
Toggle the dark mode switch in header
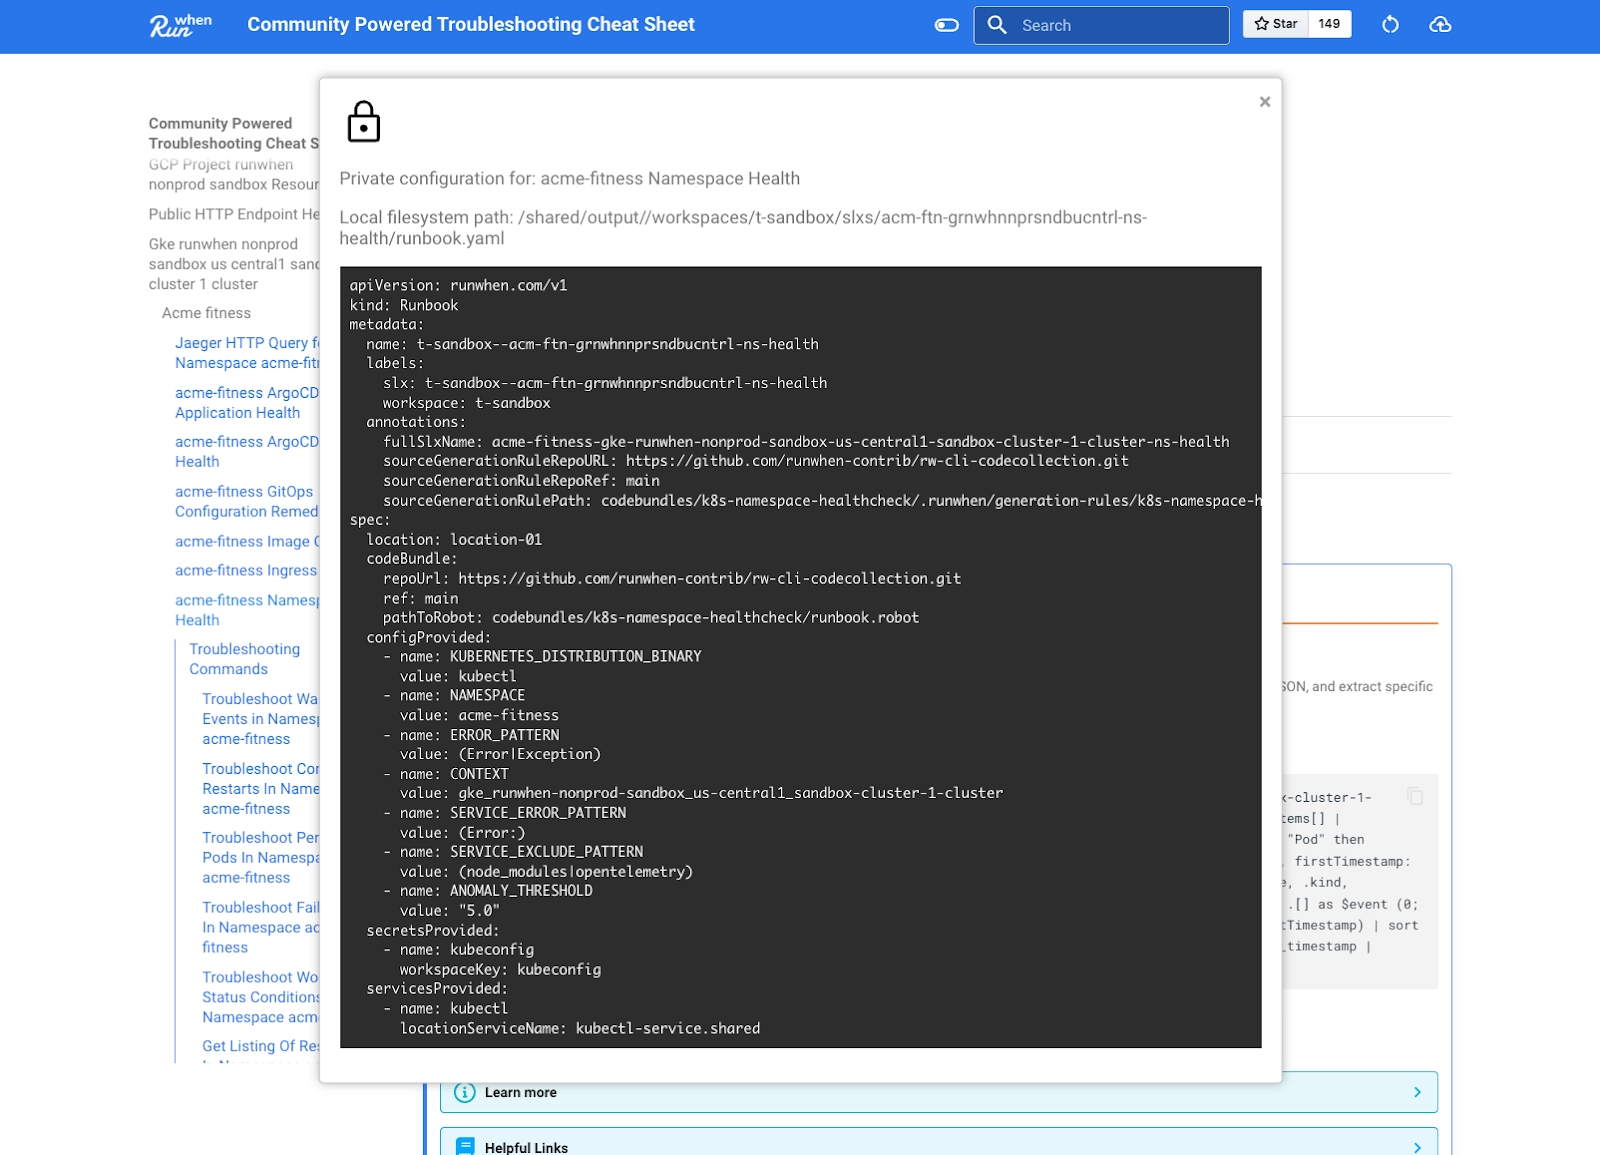(x=946, y=25)
